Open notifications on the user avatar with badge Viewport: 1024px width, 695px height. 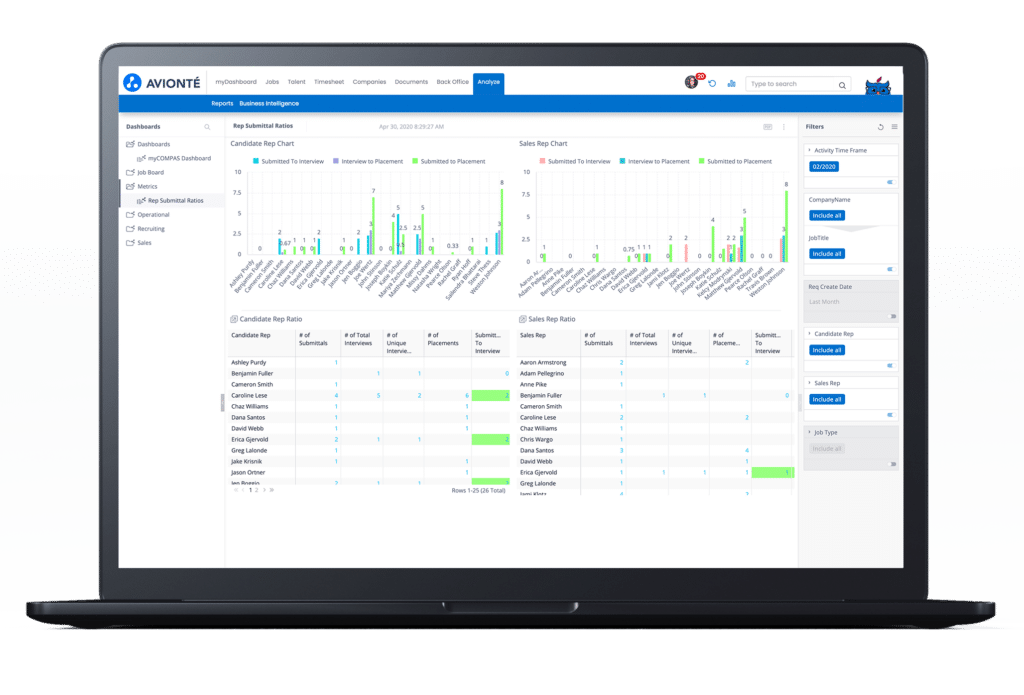(x=690, y=82)
